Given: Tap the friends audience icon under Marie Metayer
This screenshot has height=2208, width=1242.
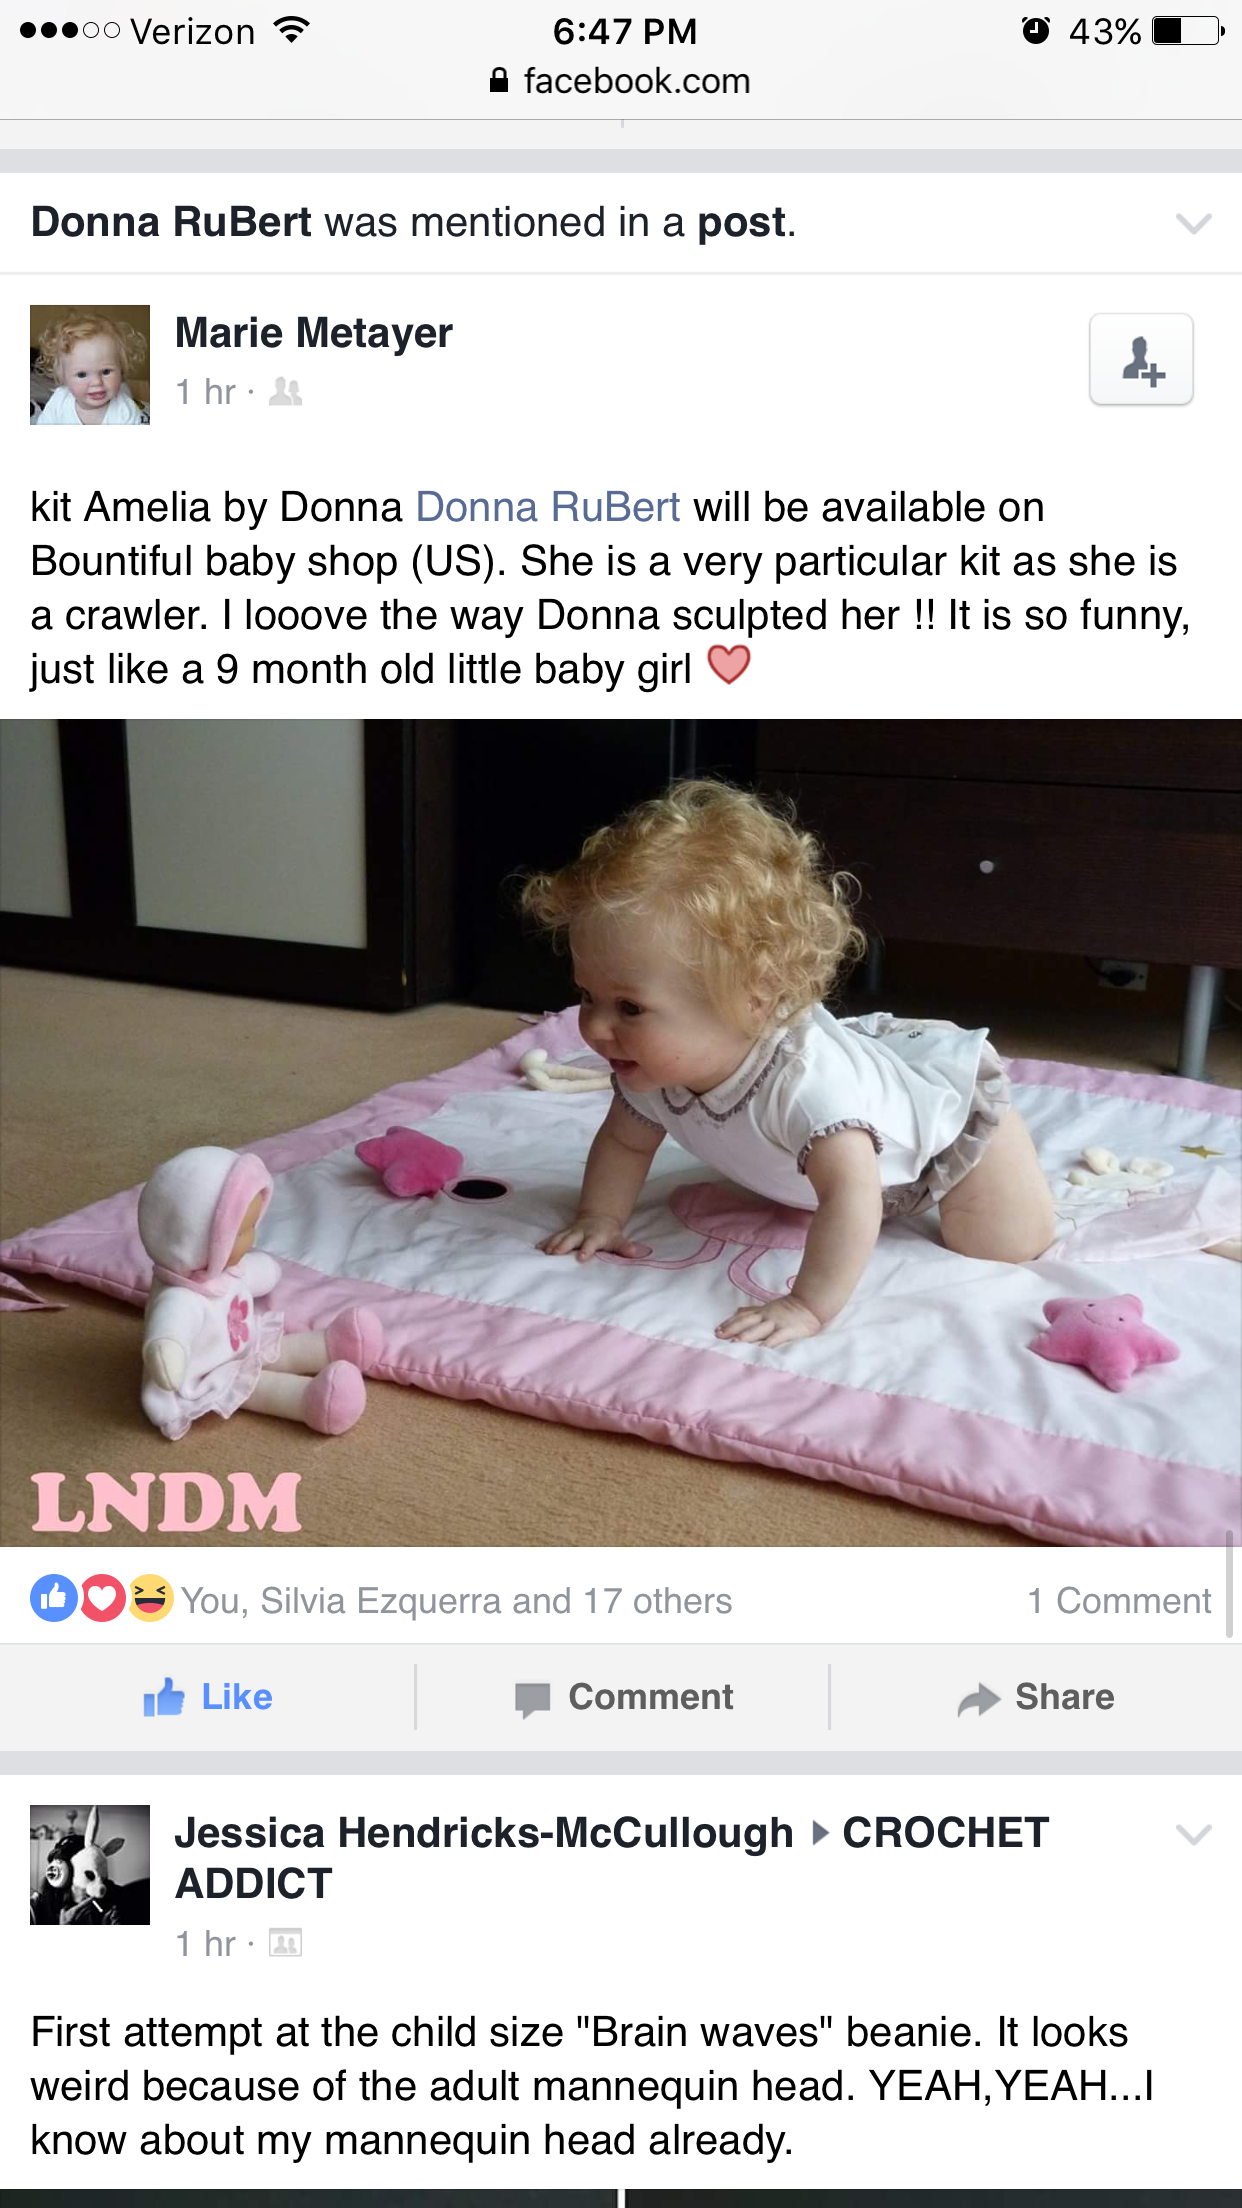Looking at the screenshot, I should (285, 391).
